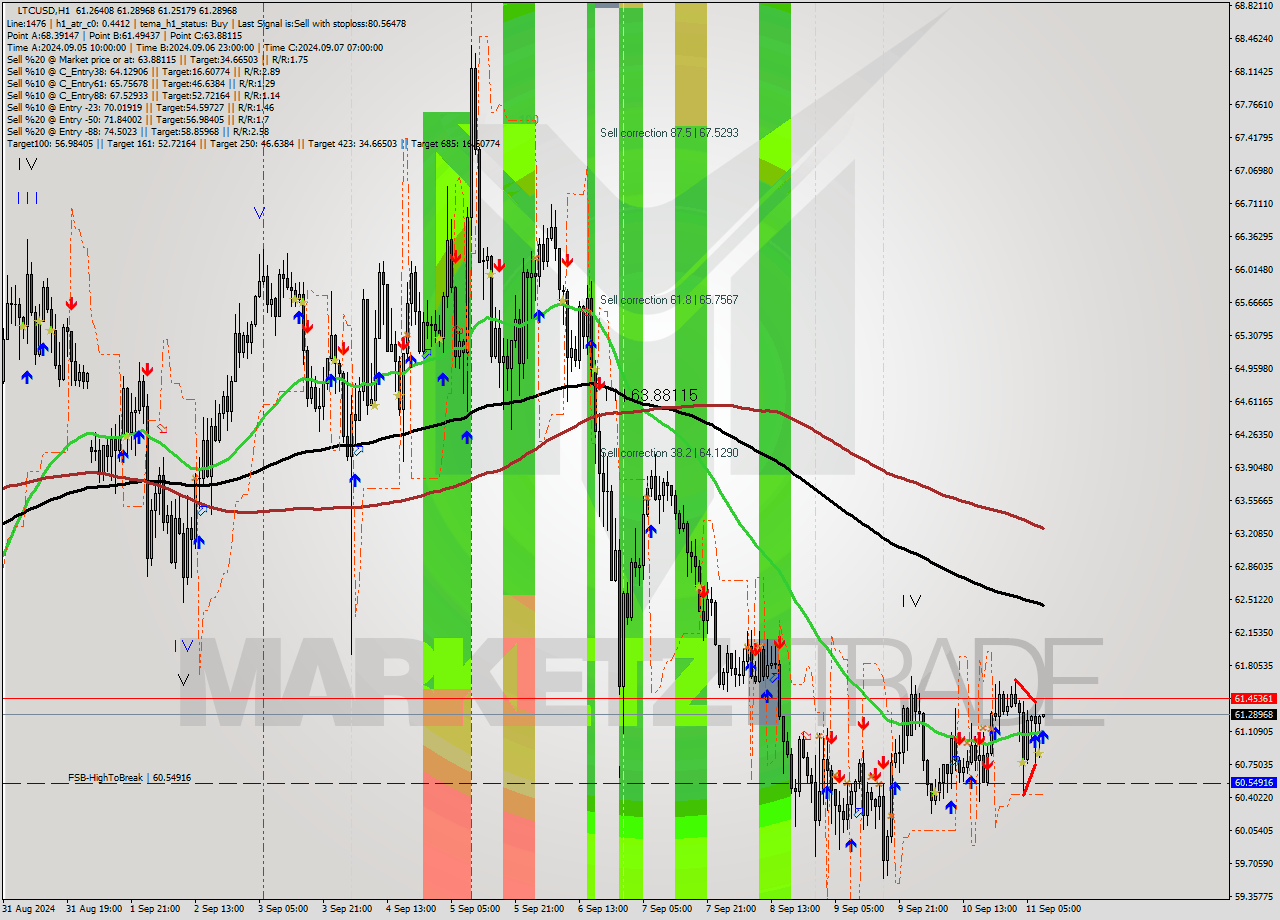Viewport: 1280px width, 920px height.
Task: Click the black 61.28968 current price tag
Action: (1253, 714)
